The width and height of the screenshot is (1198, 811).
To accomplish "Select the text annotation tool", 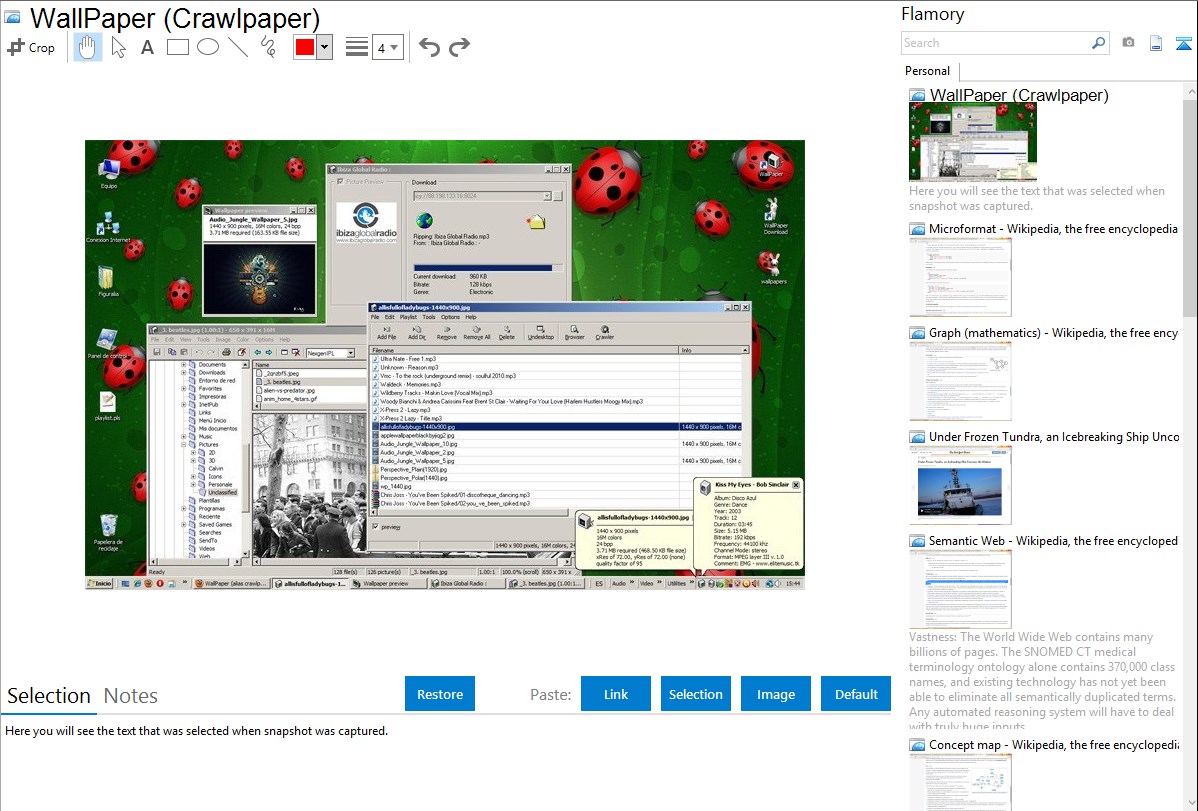I will [147, 47].
